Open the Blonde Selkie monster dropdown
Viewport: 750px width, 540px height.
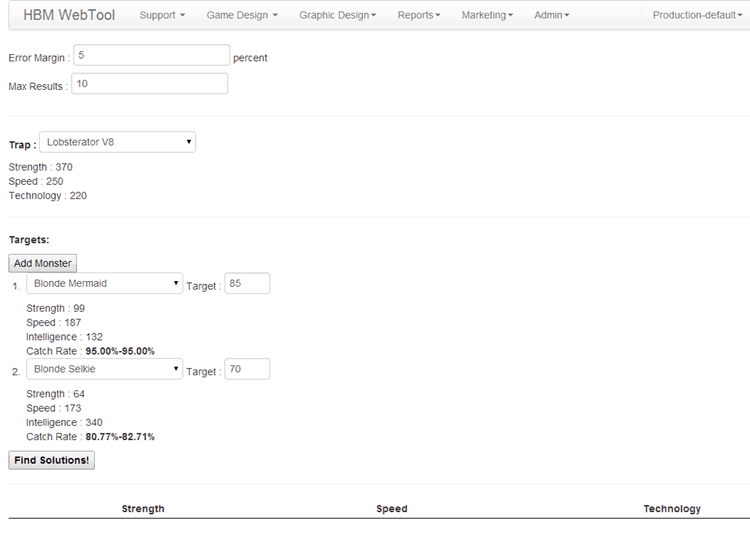pyautogui.click(x=104, y=370)
